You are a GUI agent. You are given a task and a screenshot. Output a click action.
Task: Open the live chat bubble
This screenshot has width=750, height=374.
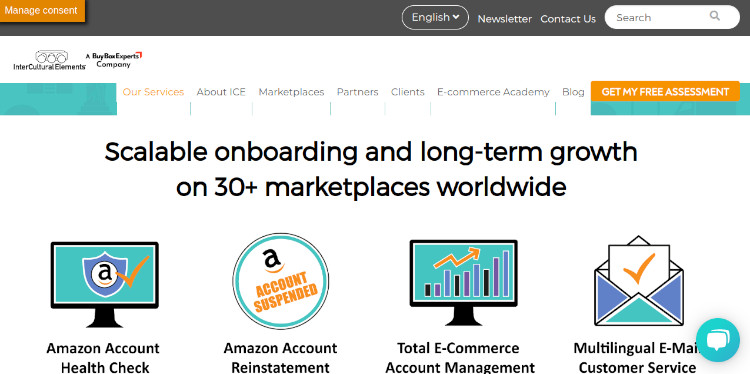(x=717, y=340)
